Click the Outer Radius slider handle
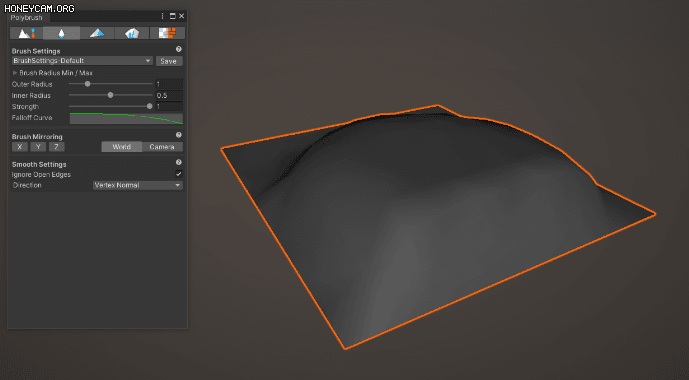The width and height of the screenshot is (689, 380). 87,84
